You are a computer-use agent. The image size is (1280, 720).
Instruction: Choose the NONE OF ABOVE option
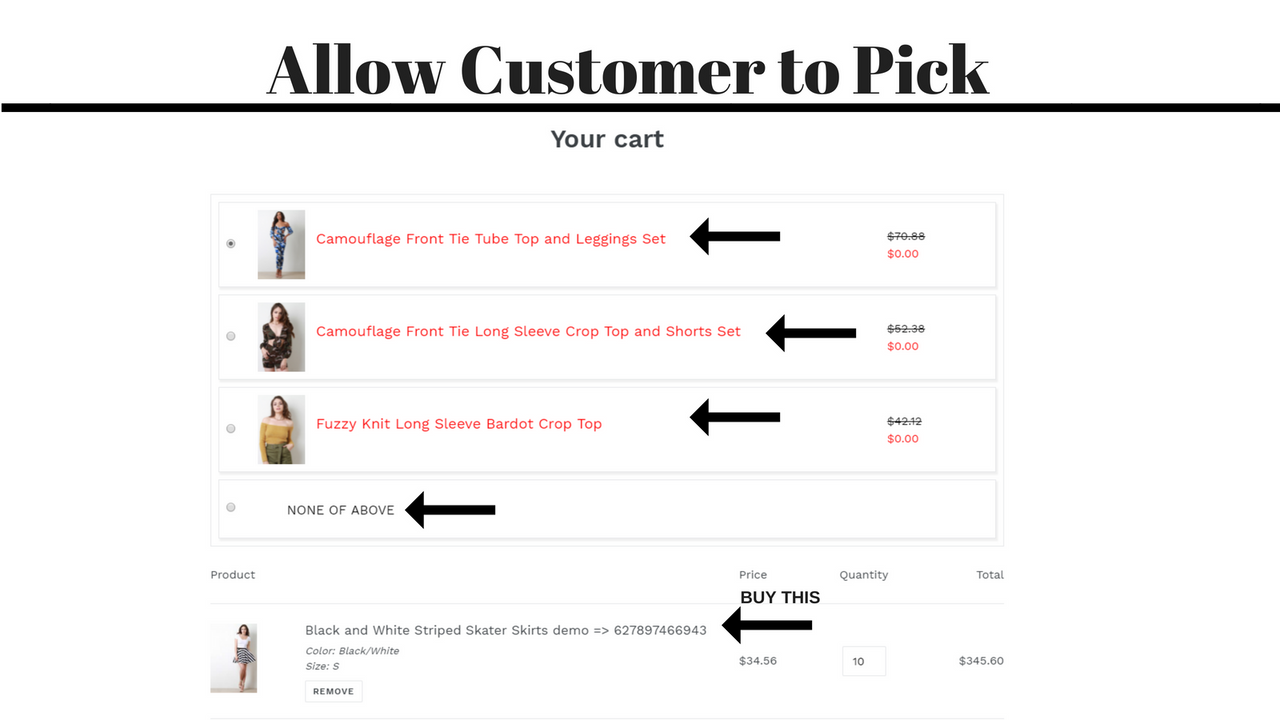tap(231, 507)
